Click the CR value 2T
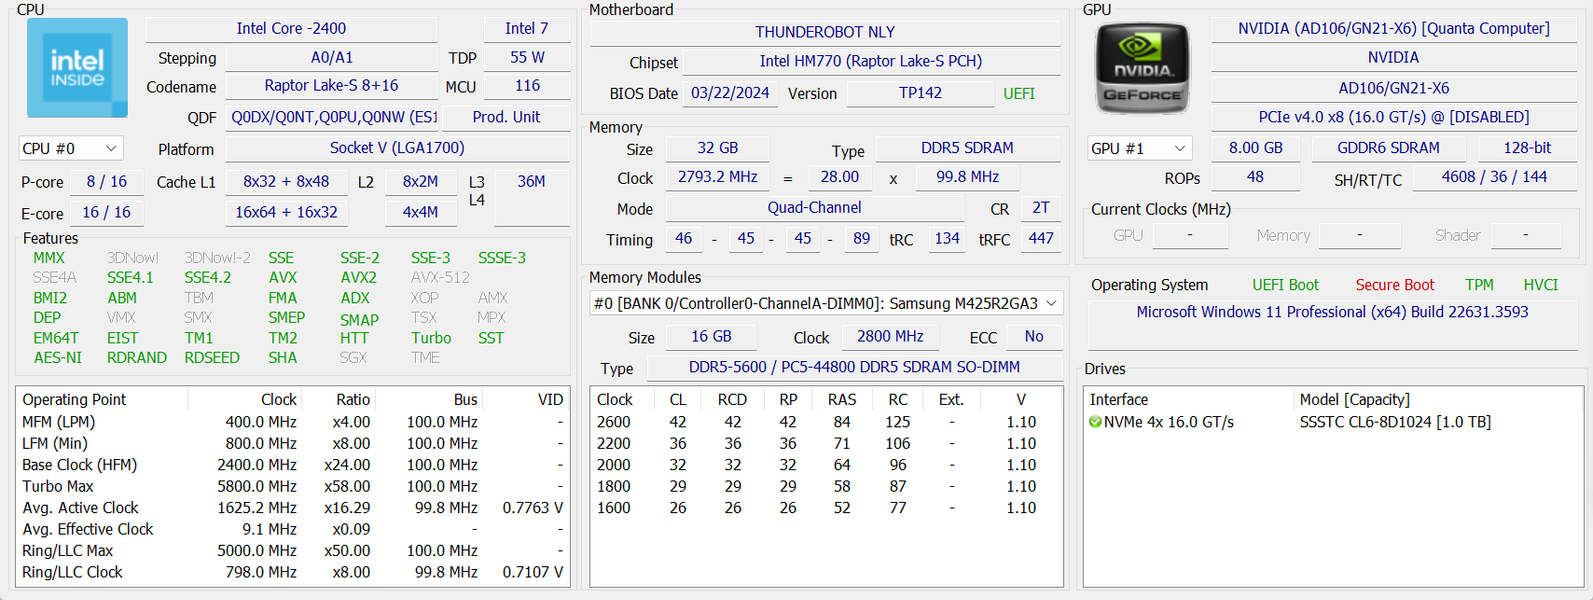The height and width of the screenshot is (600, 1593). tap(1041, 208)
